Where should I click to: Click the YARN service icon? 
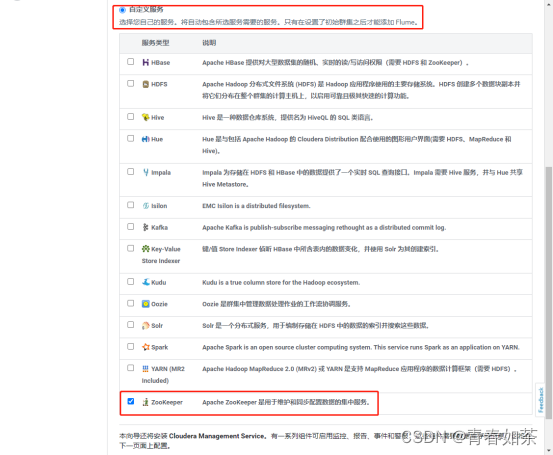[x=145, y=369]
